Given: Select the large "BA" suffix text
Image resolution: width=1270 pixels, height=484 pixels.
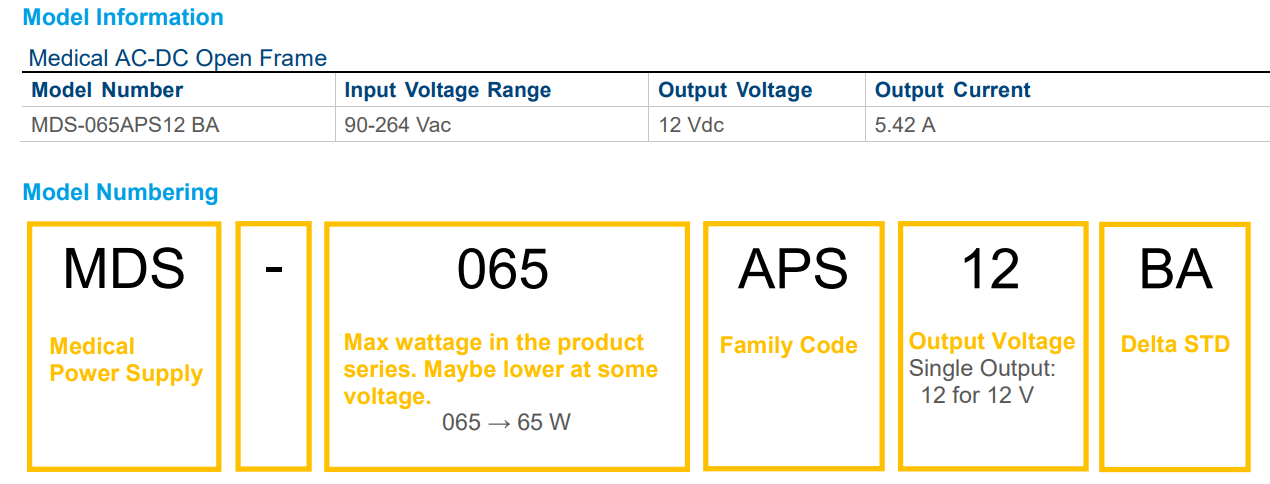Looking at the screenshot, I should click(x=1175, y=268).
